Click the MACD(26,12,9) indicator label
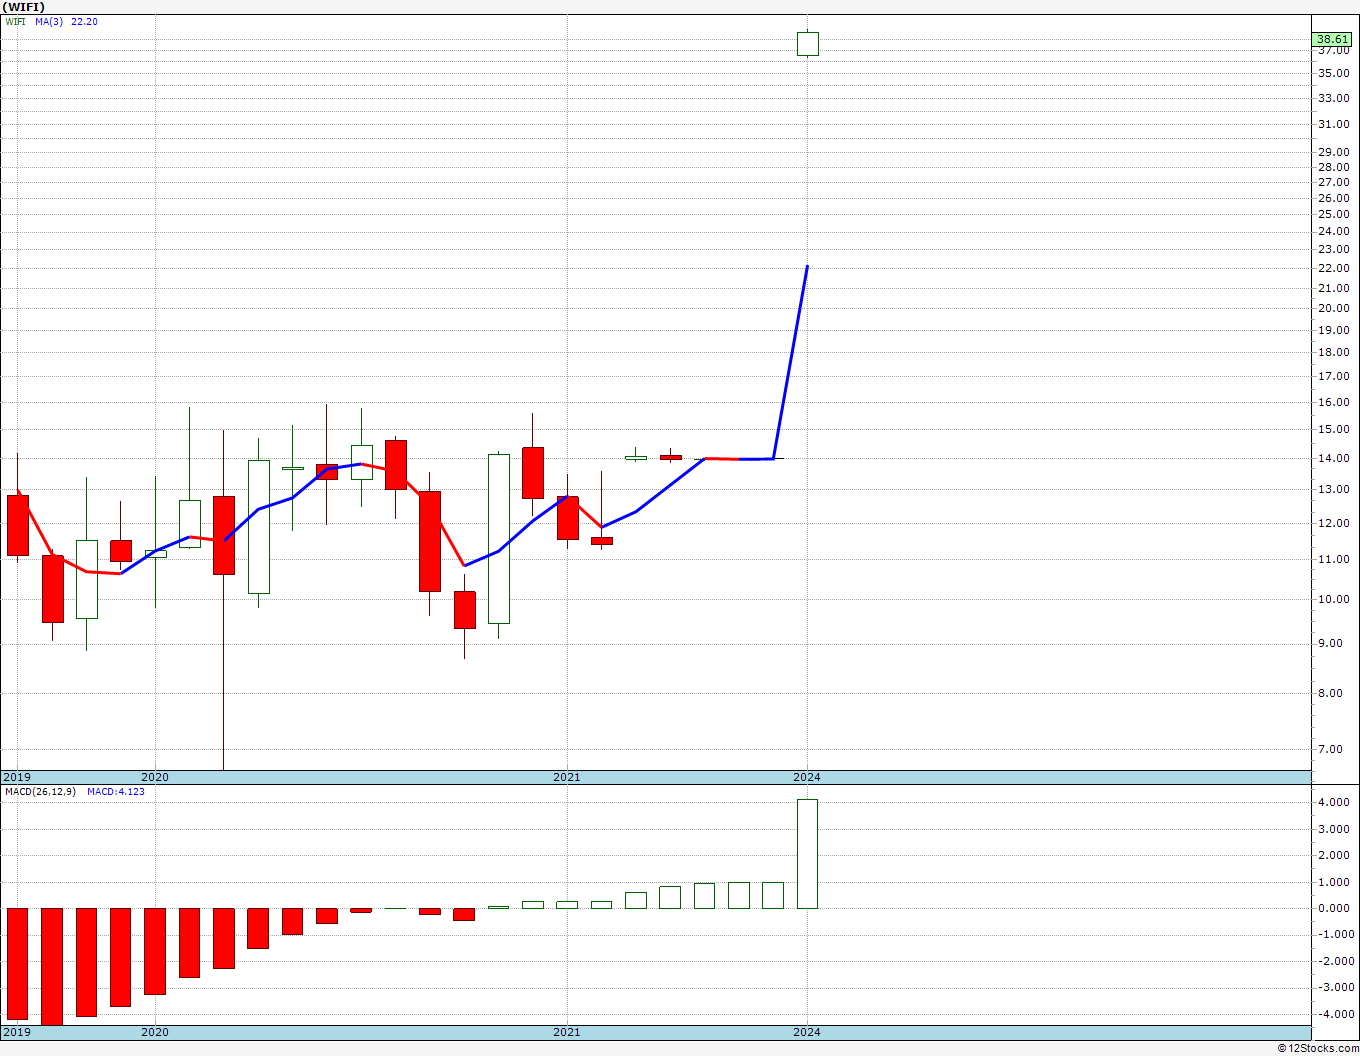Viewport: 1360px width, 1056px height. click(x=40, y=792)
